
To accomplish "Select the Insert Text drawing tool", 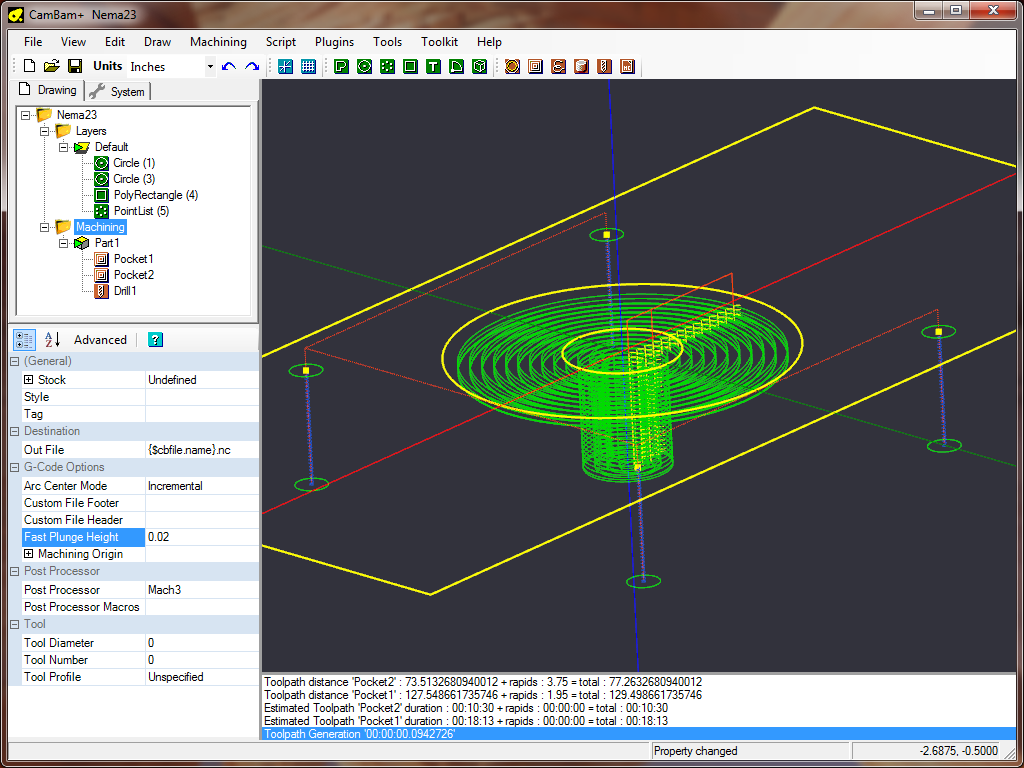I will (433, 67).
